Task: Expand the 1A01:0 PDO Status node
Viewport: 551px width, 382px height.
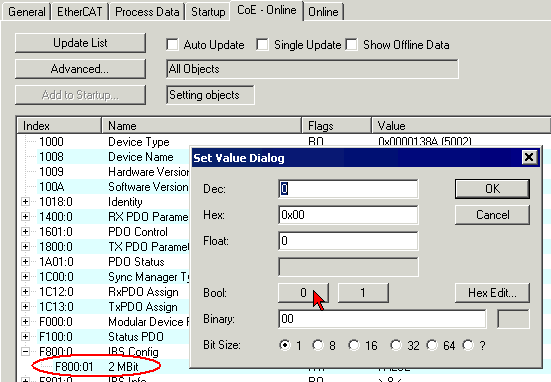Action: (x=25, y=262)
